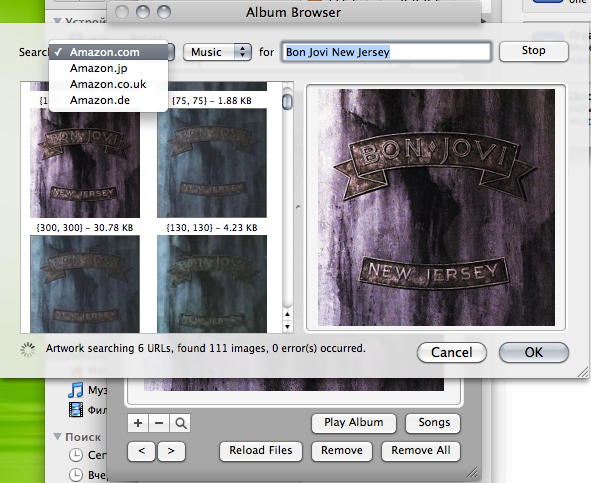
Task: Select Amazon.de search site option
Action: click(109, 100)
